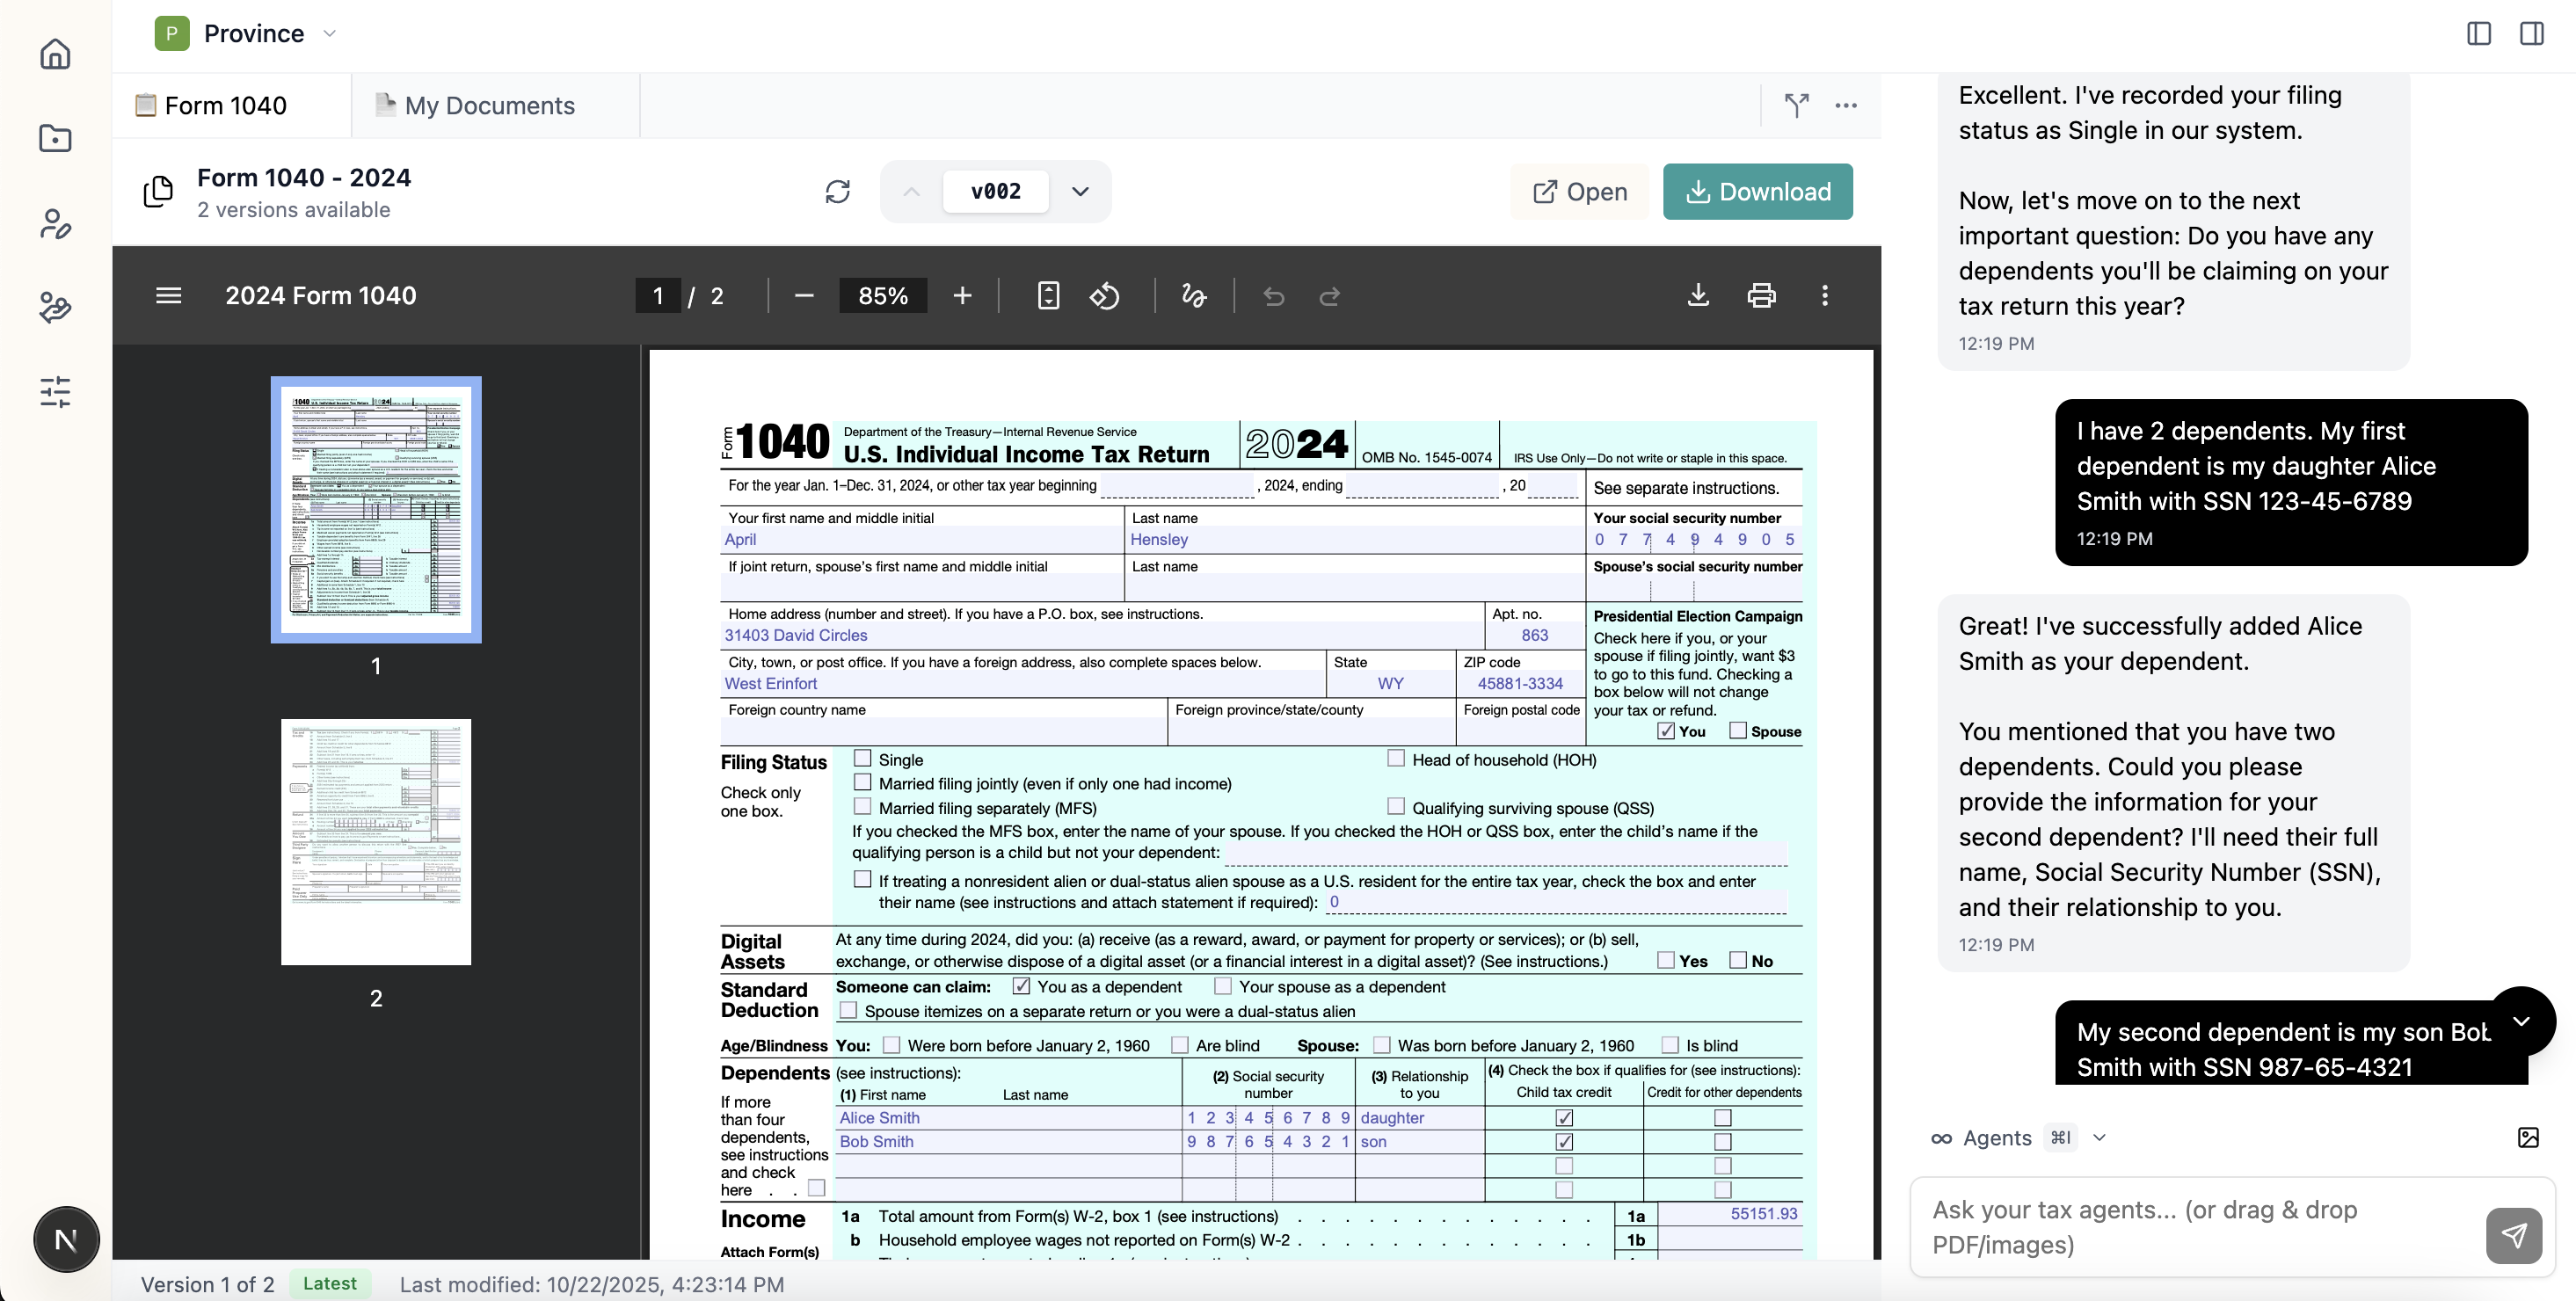2576x1301 pixels.
Task: Click the fit to page icon
Action: [x=1047, y=296]
